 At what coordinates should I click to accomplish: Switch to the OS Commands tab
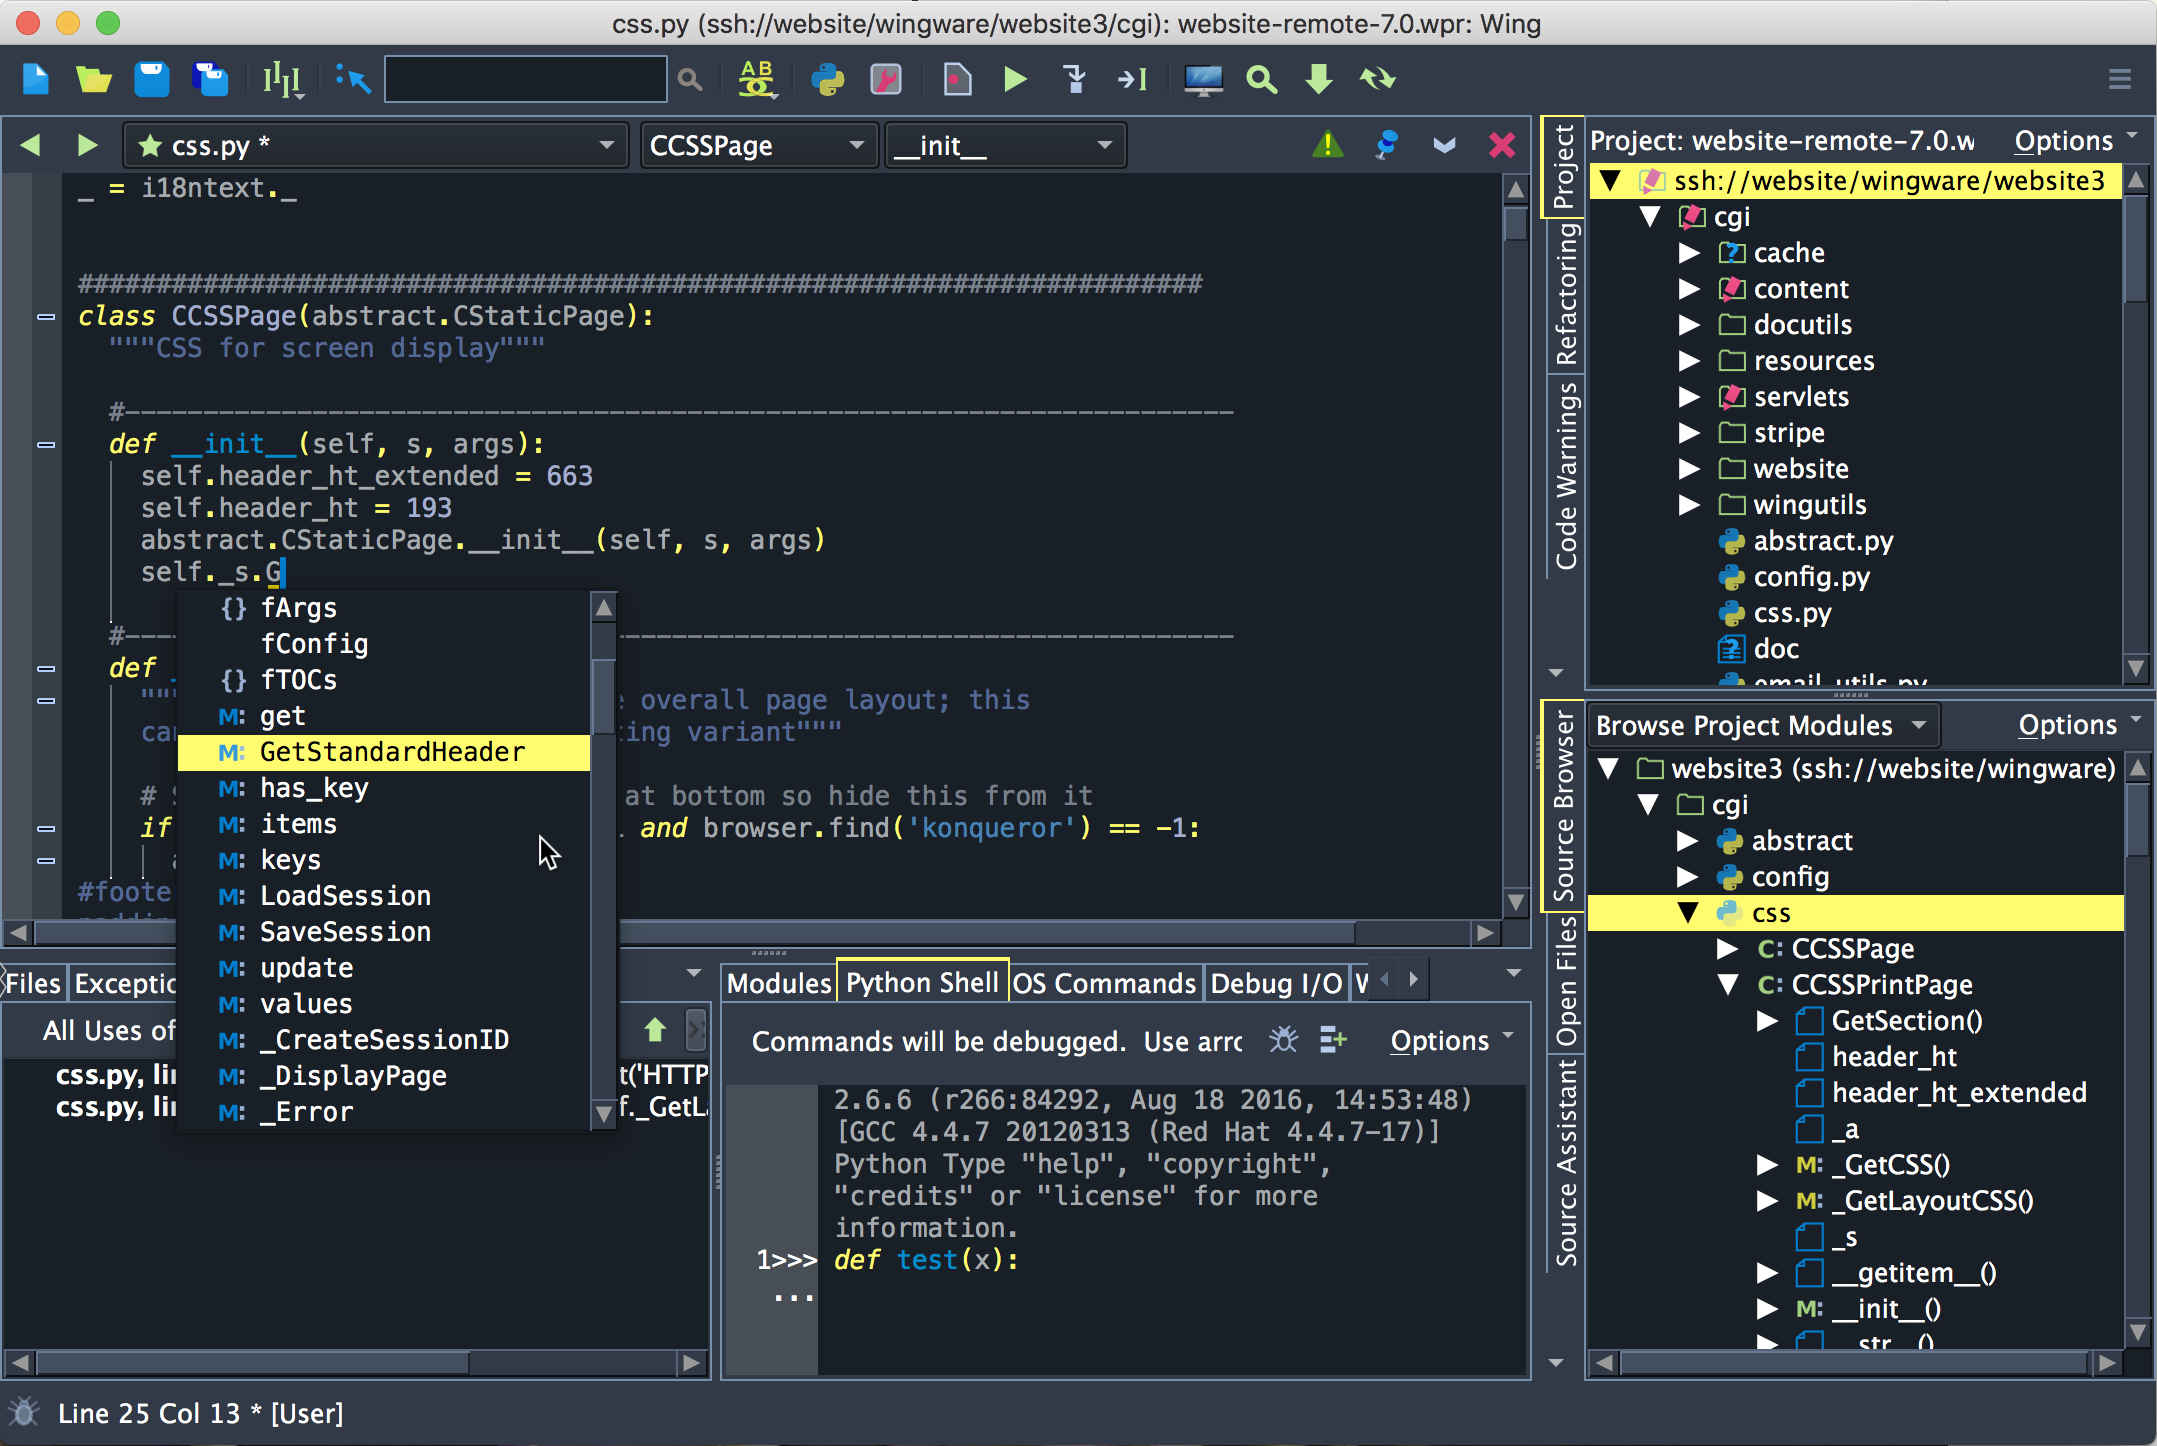tap(1102, 981)
